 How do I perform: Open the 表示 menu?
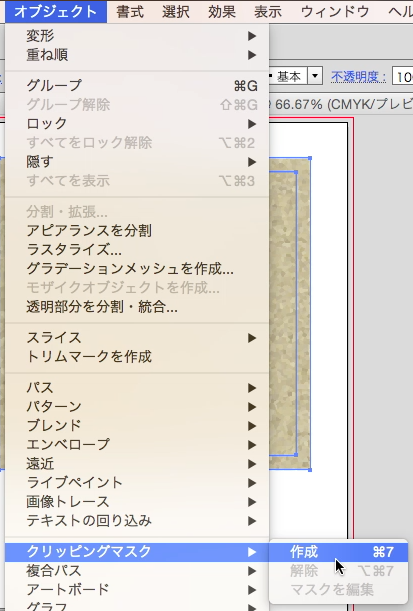click(x=268, y=11)
